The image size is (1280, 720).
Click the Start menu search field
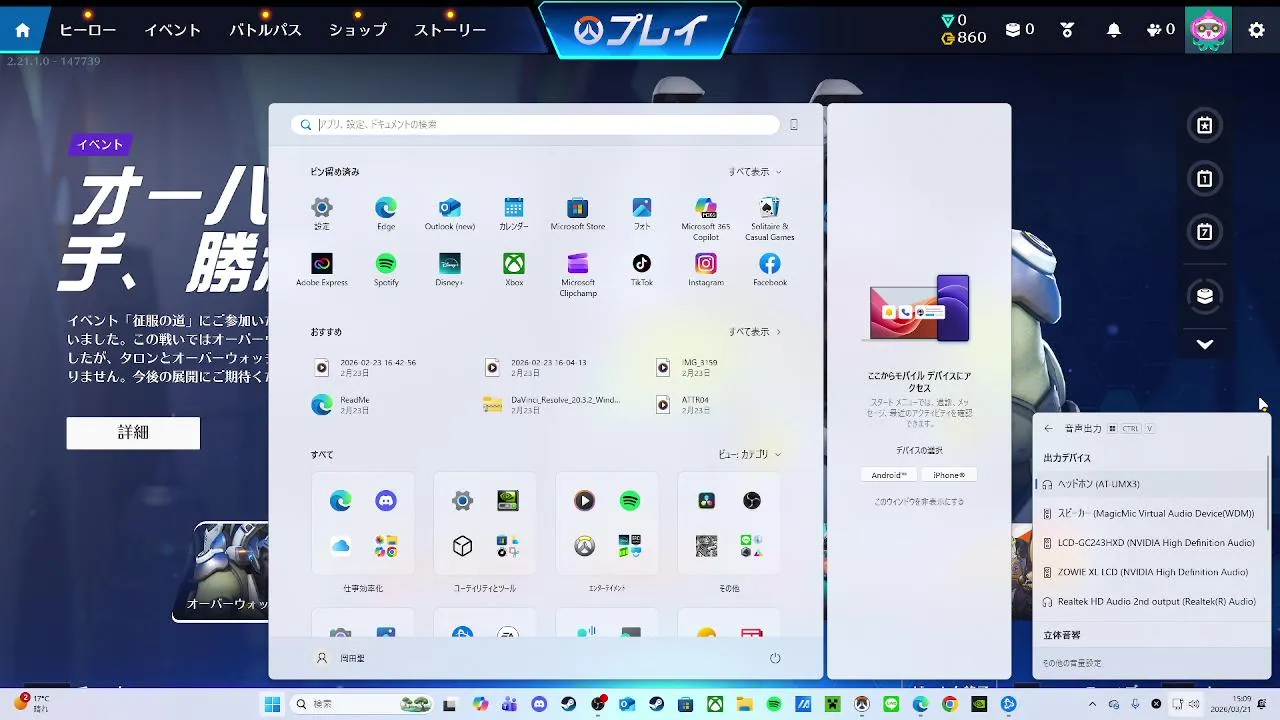click(x=536, y=125)
